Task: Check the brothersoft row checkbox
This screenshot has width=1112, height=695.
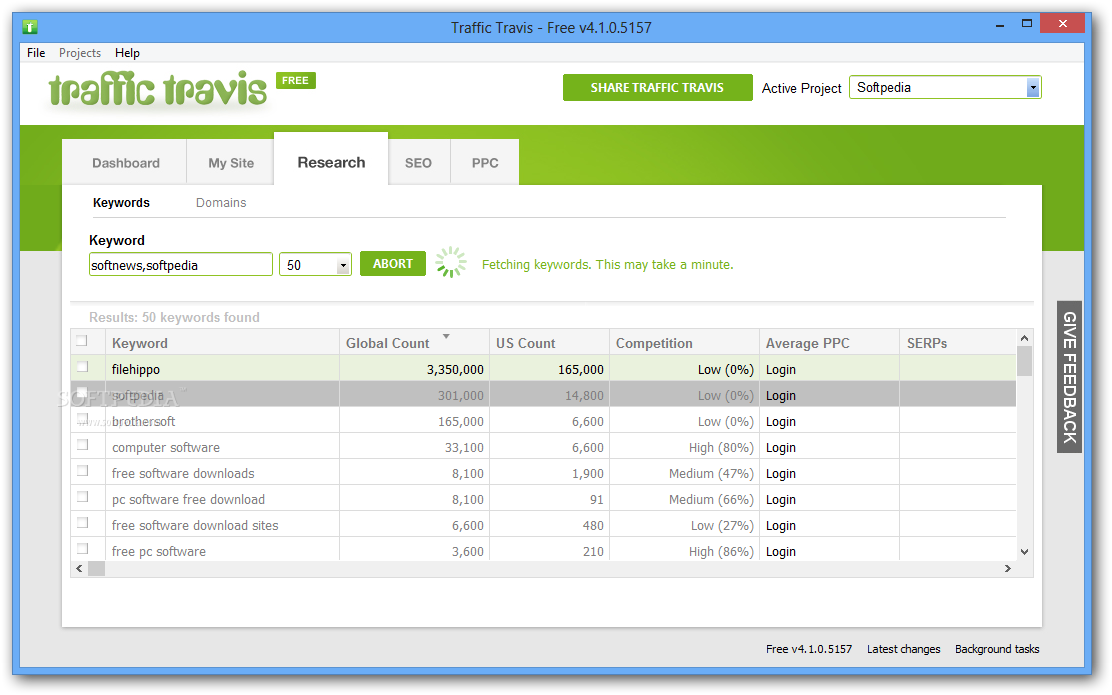Action: point(82,418)
